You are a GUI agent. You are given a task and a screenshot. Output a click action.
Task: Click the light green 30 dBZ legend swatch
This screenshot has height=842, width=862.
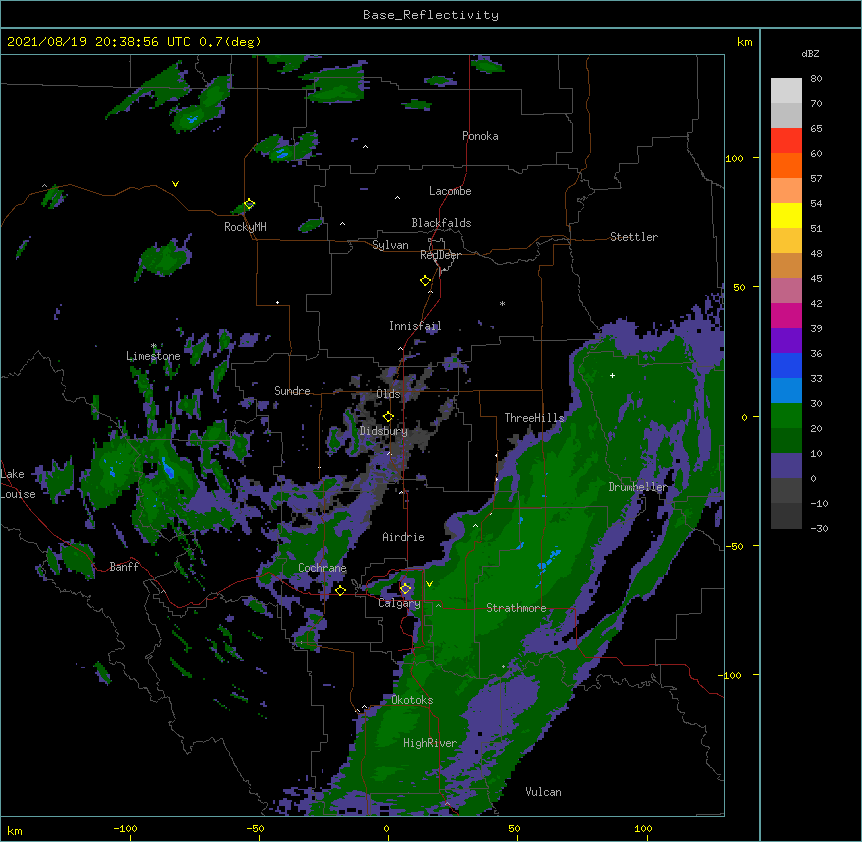pyautogui.click(x=786, y=416)
